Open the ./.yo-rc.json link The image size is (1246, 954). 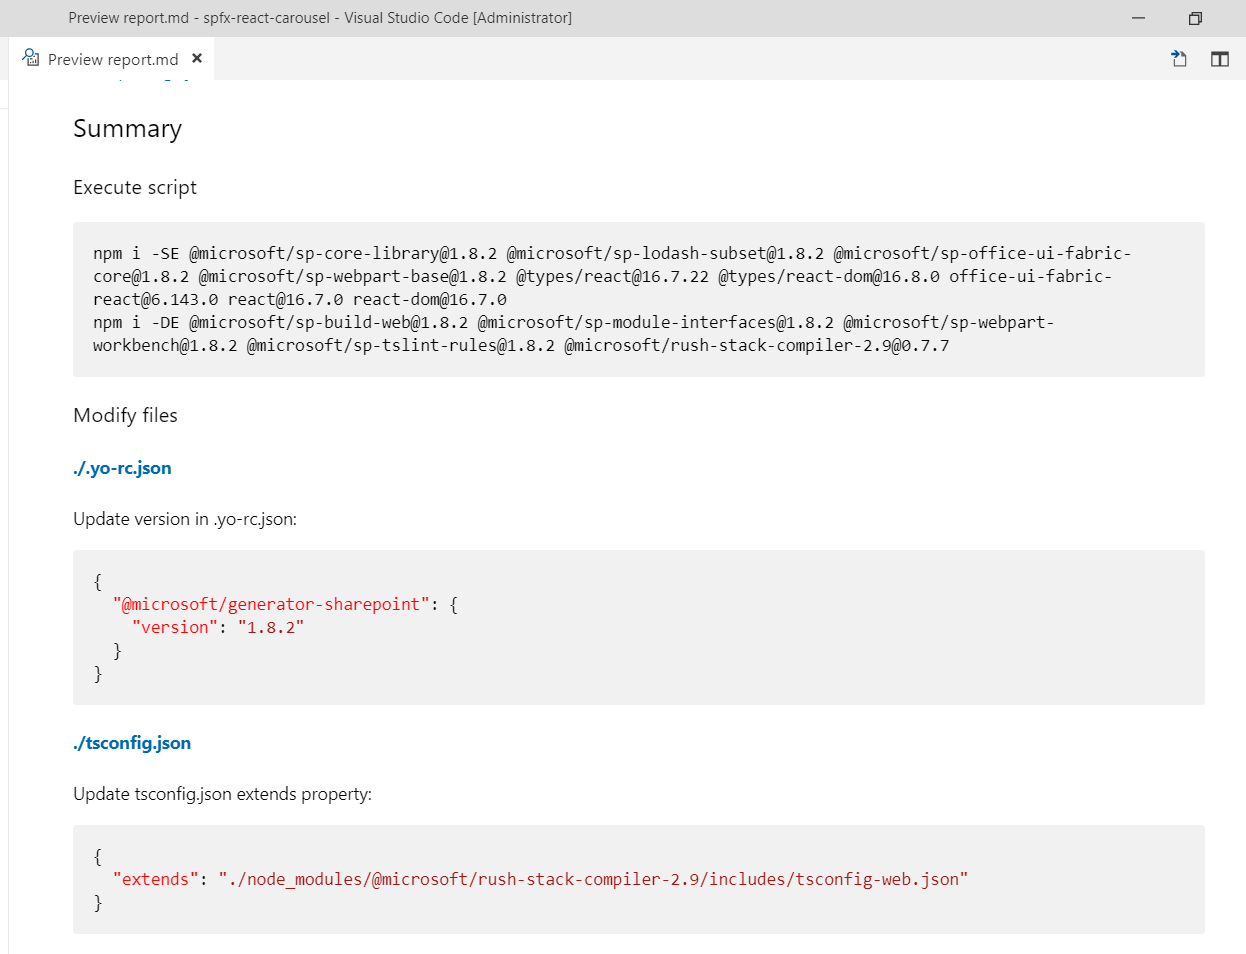[x=122, y=468]
